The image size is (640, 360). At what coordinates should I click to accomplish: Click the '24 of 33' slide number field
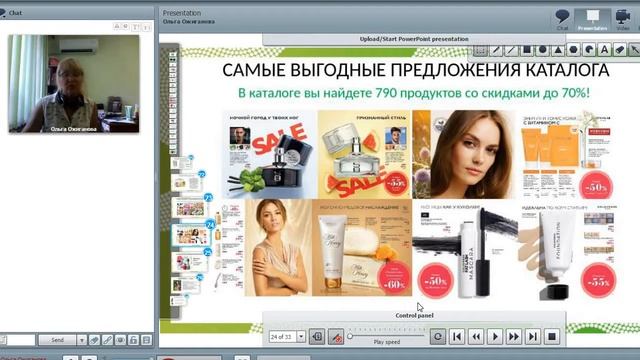pyautogui.click(x=282, y=337)
